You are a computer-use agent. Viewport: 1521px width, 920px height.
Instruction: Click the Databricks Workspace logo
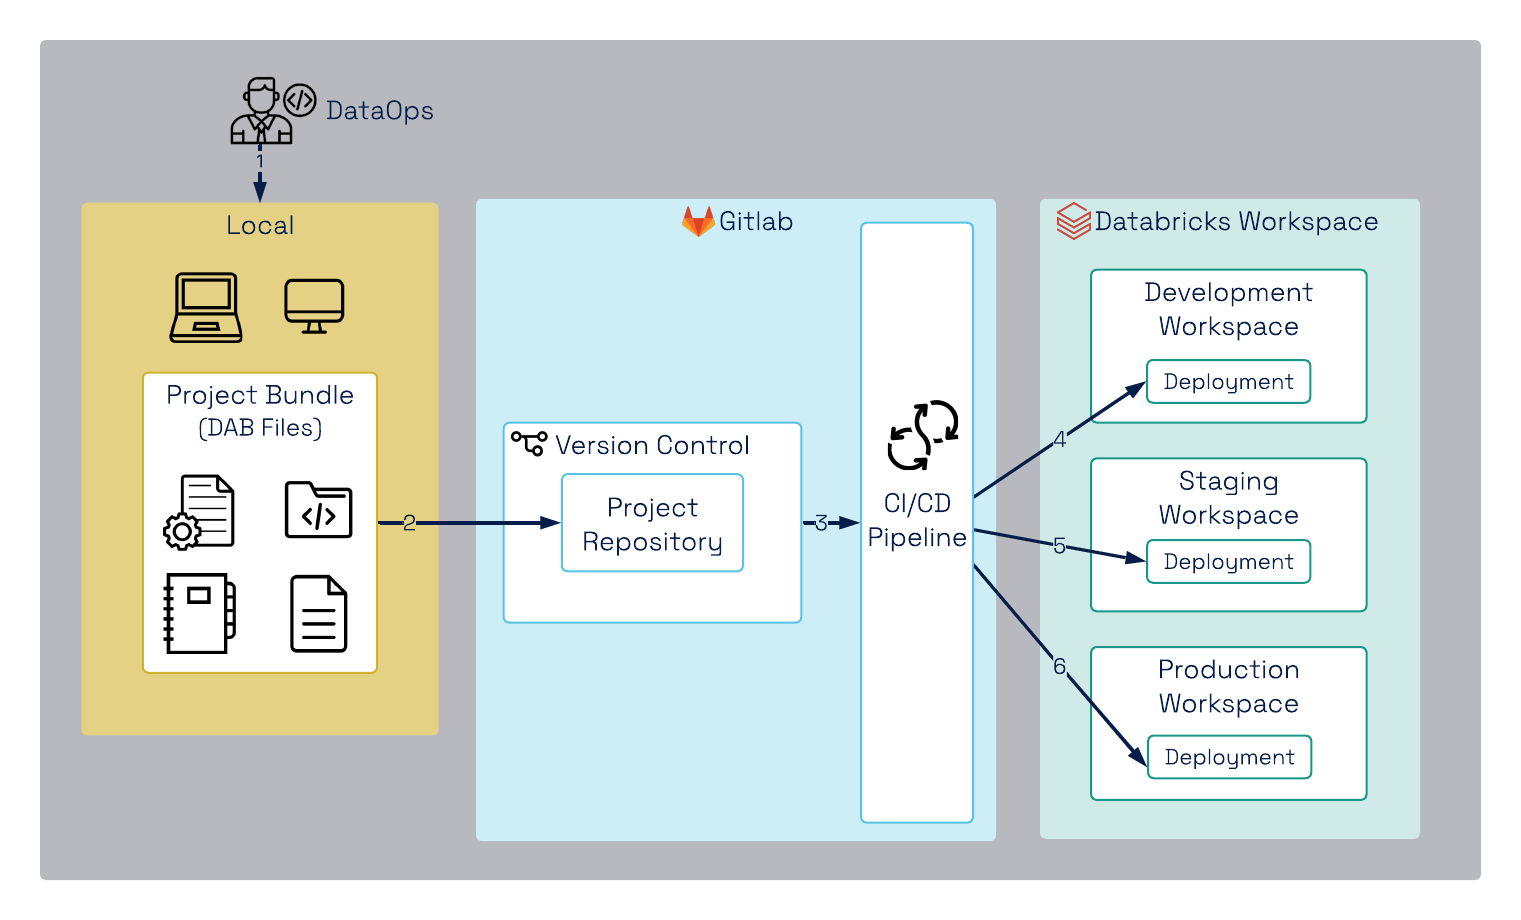tap(1071, 221)
